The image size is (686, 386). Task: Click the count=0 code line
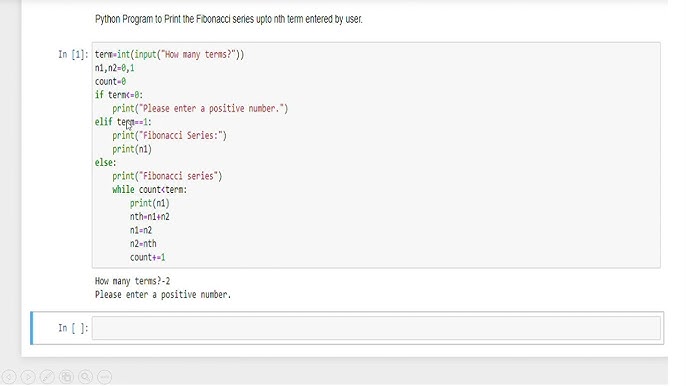110,82
